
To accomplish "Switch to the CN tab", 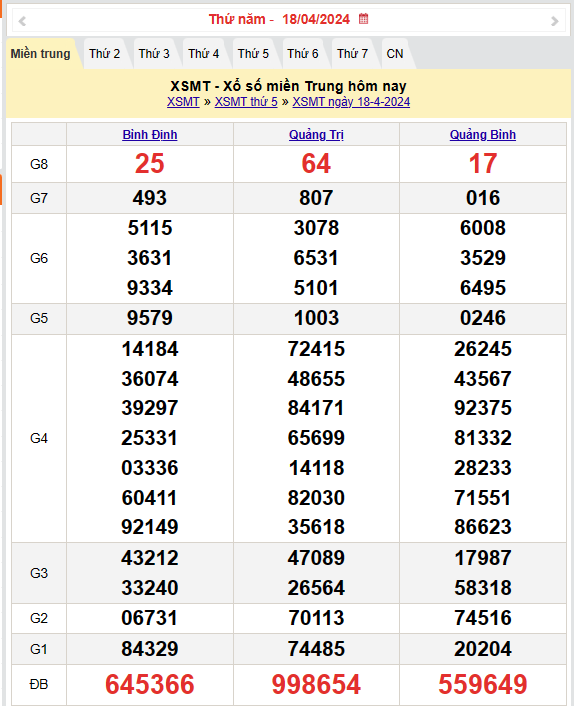I will 395,54.
